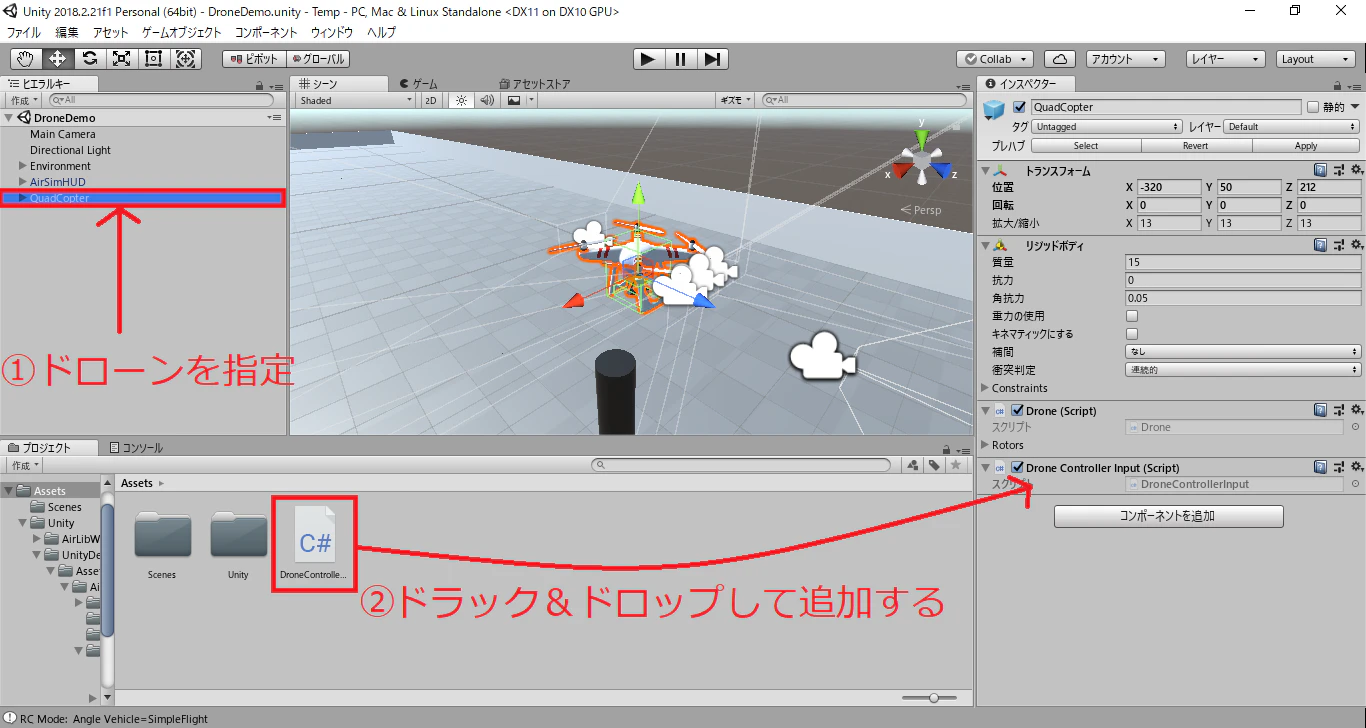Enable the 静的 (Static) checkbox
1366x728 pixels.
(1312, 107)
